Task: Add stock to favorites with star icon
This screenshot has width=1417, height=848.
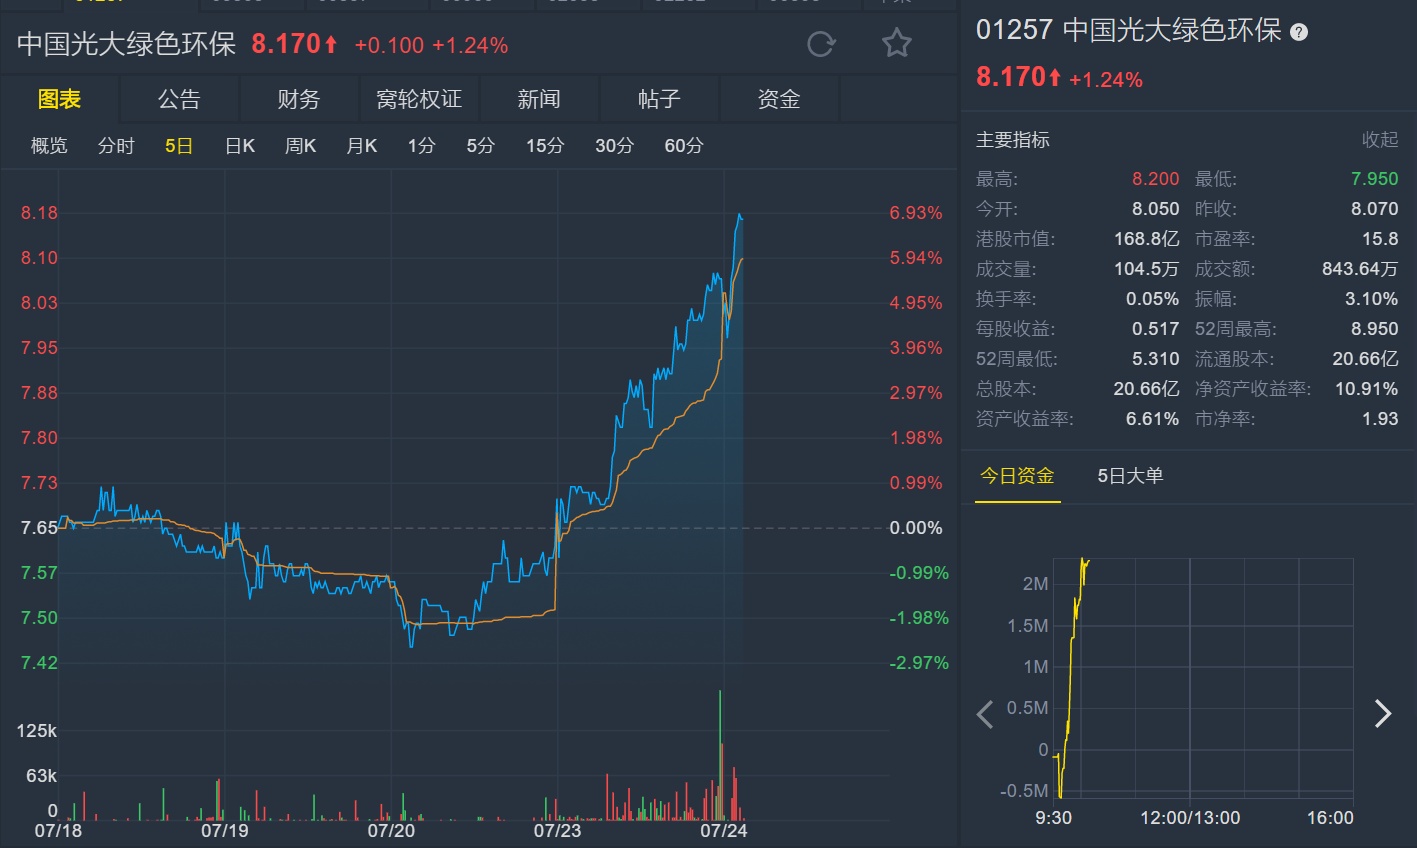Action: (896, 44)
